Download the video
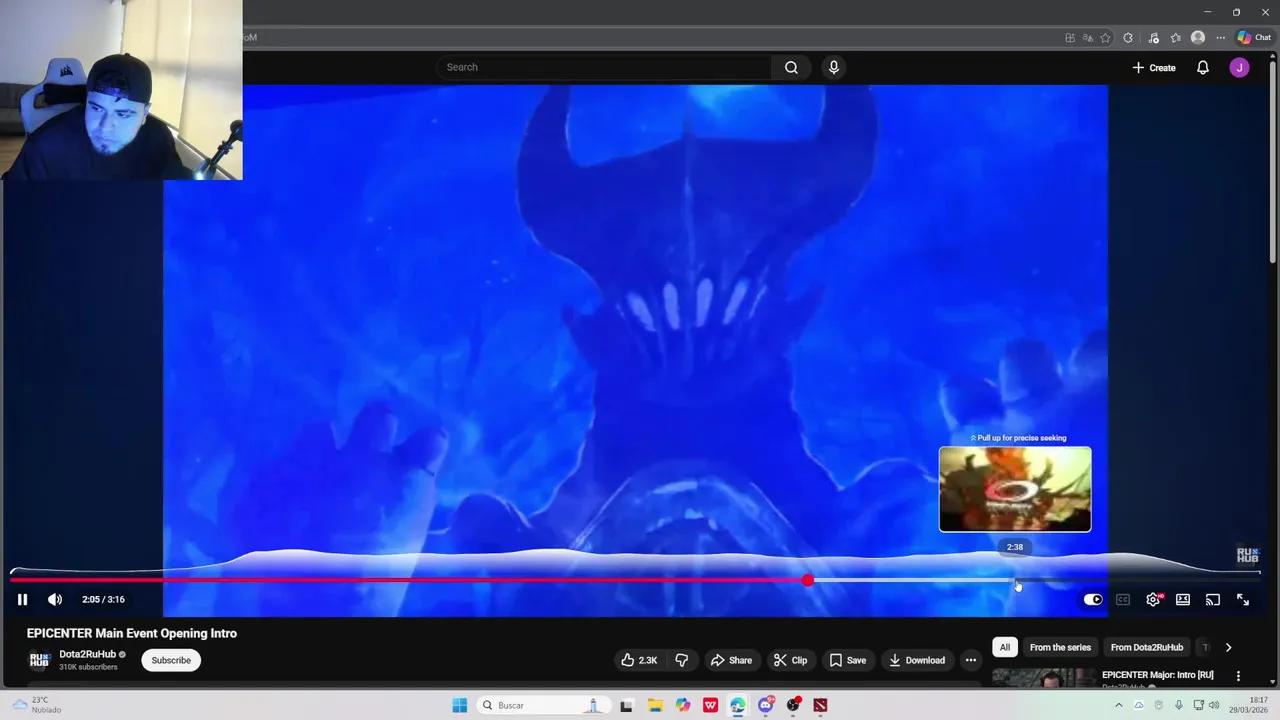1280x720 pixels. pyautogui.click(x=917, y=660)
